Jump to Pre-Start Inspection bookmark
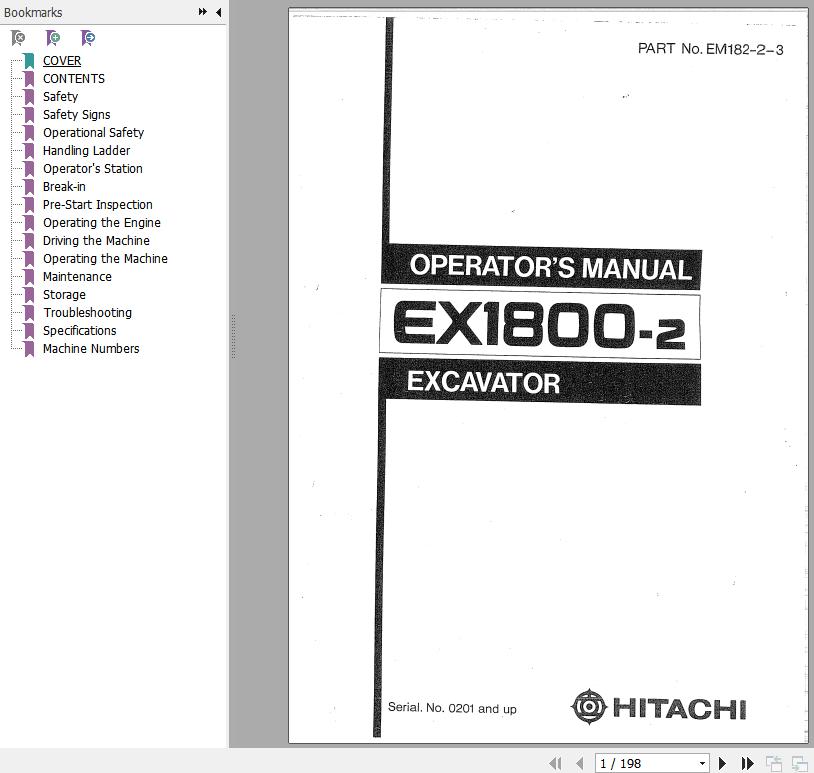The width and height of the screenshot is (814, 773). 98,205
